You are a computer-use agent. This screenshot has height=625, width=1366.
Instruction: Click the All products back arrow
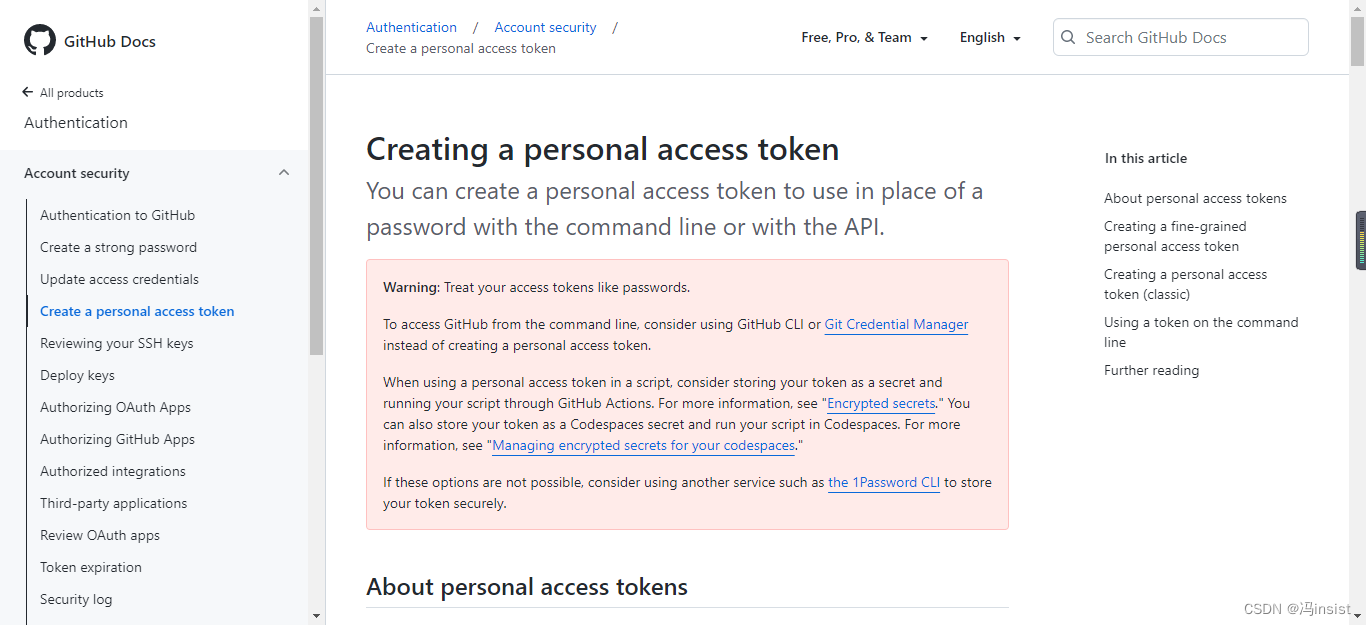pos(25,92)
